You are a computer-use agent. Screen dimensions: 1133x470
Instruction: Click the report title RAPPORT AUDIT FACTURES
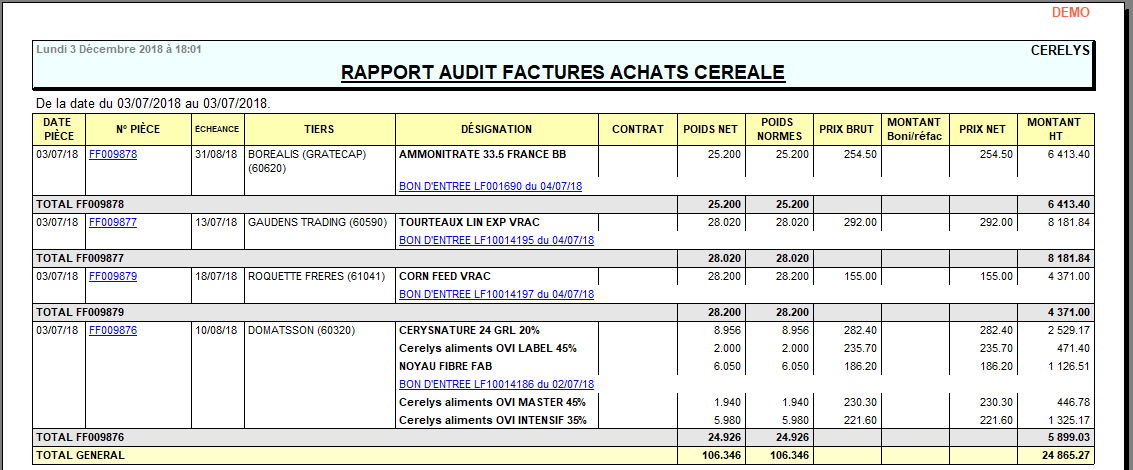563,72
